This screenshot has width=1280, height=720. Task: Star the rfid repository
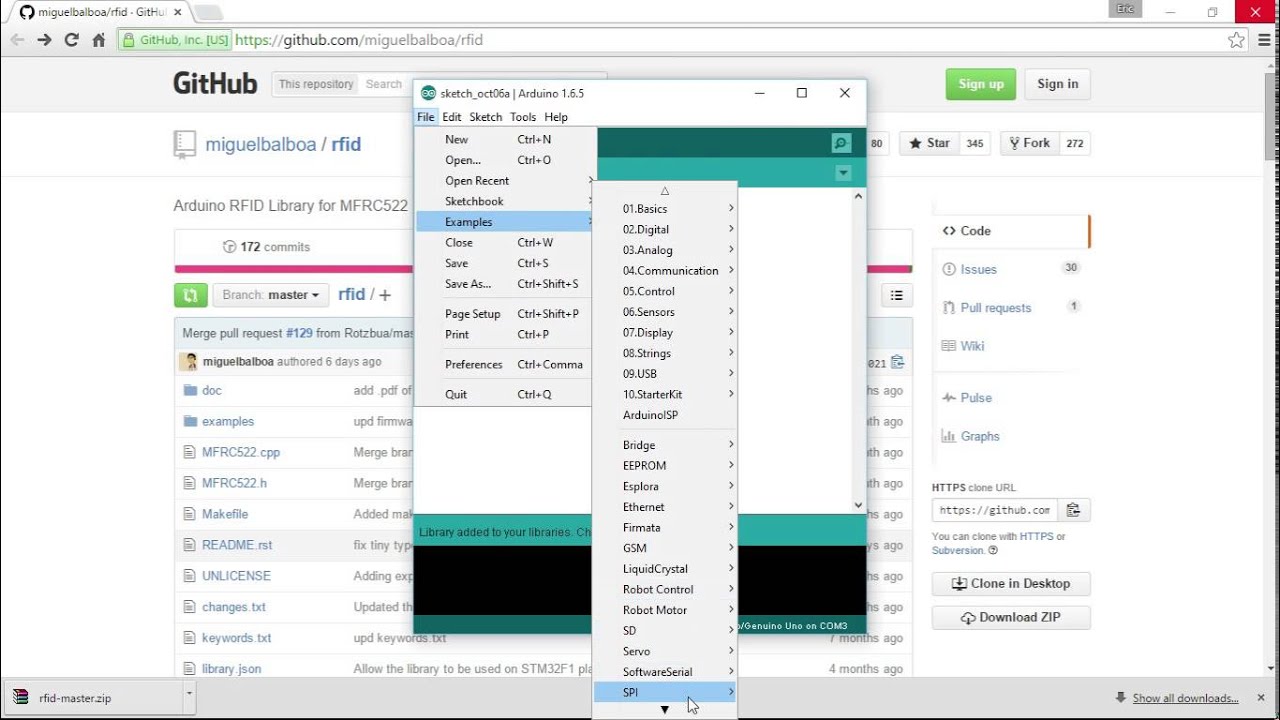[x=929, y=143]
